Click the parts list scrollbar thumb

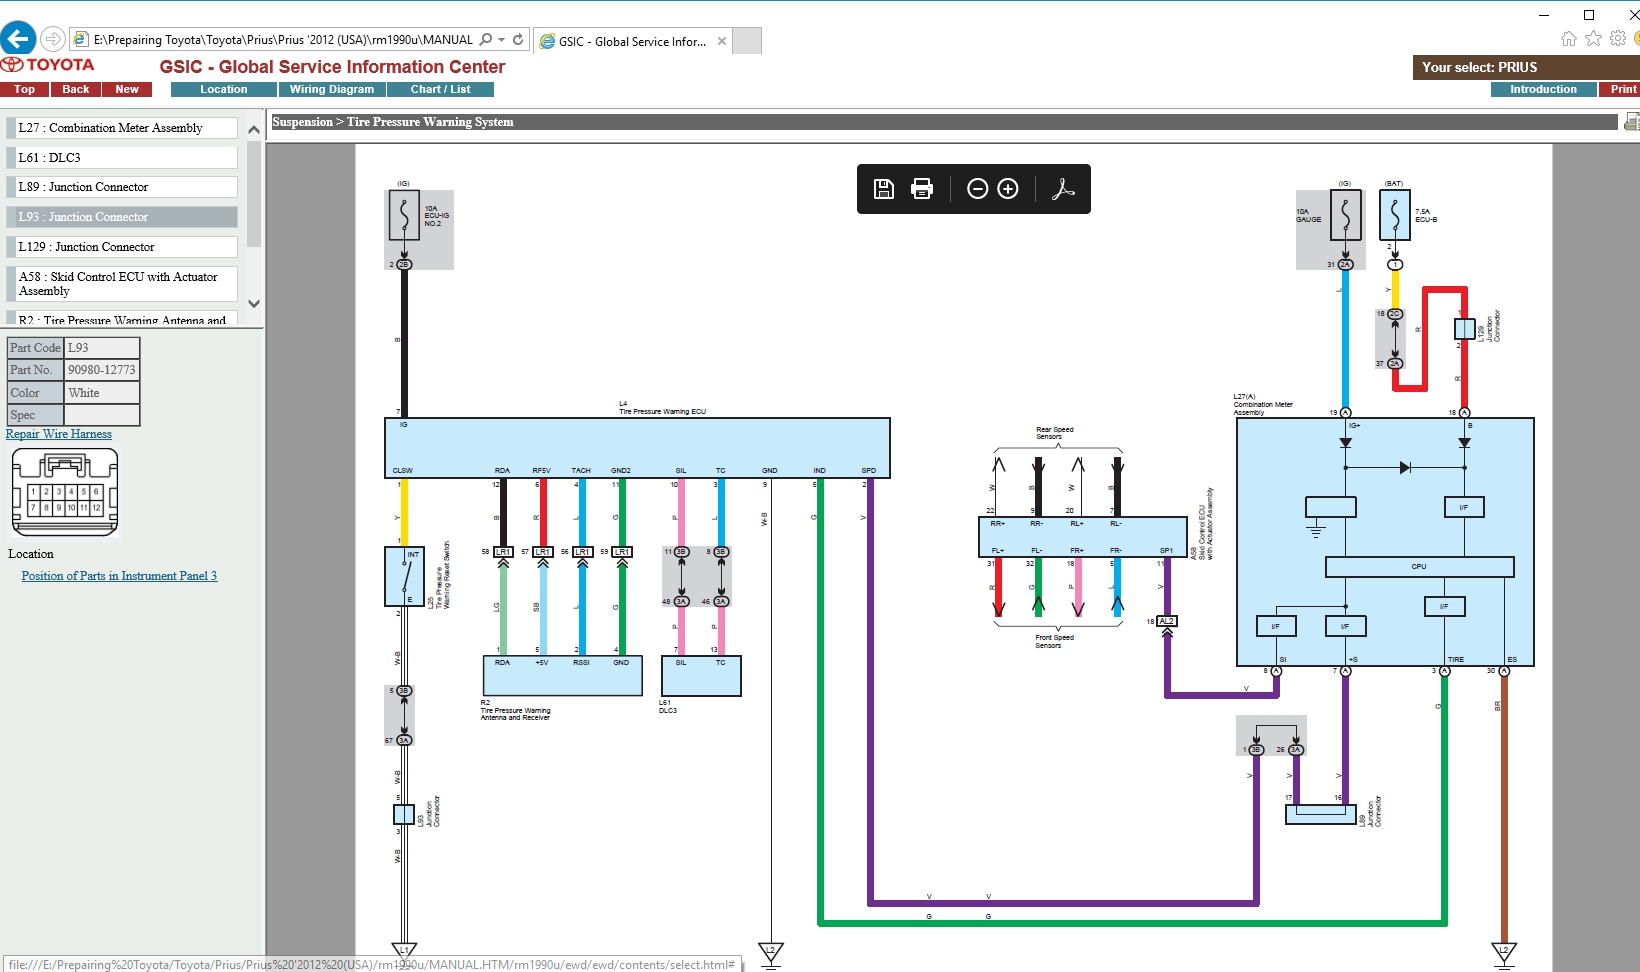tap(254, 193)
